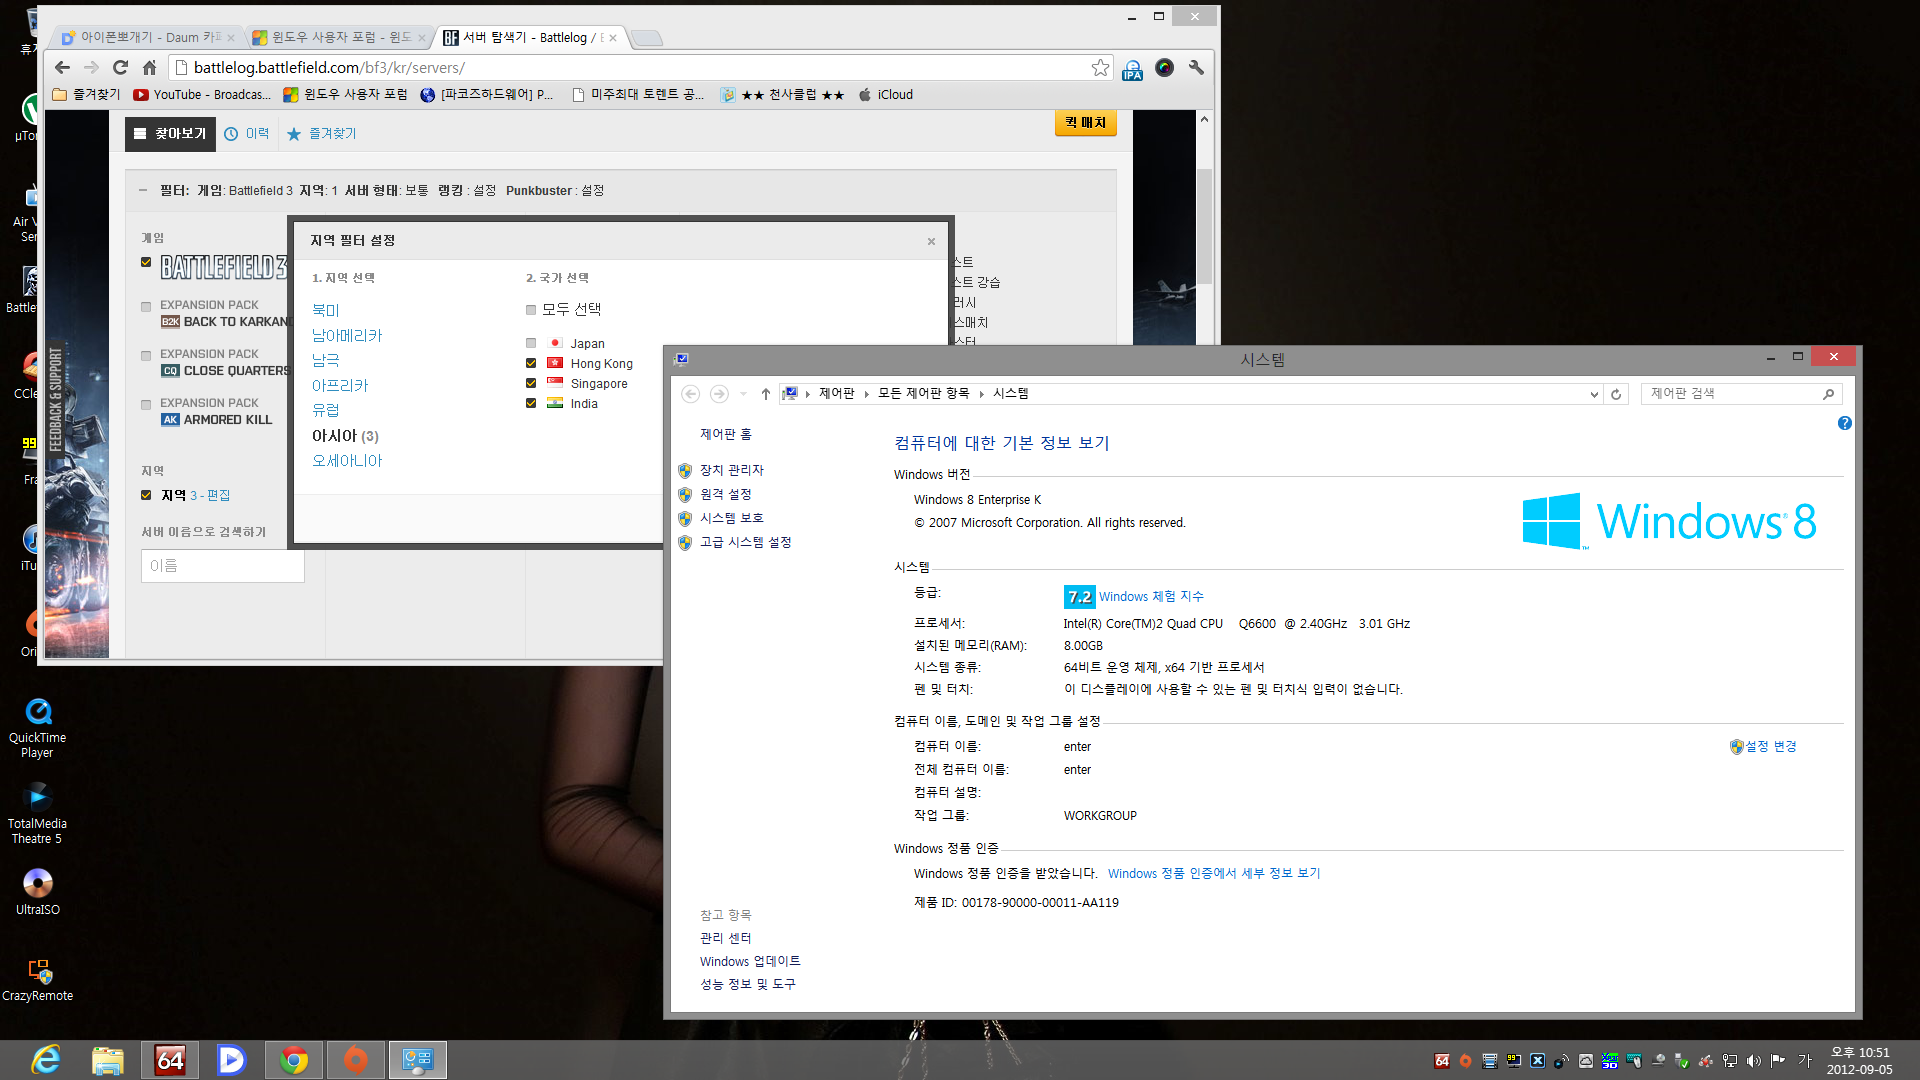Click Chrome's back arrow button
The height and width of the screenshot is (1080, 1920).
(62, 67)
